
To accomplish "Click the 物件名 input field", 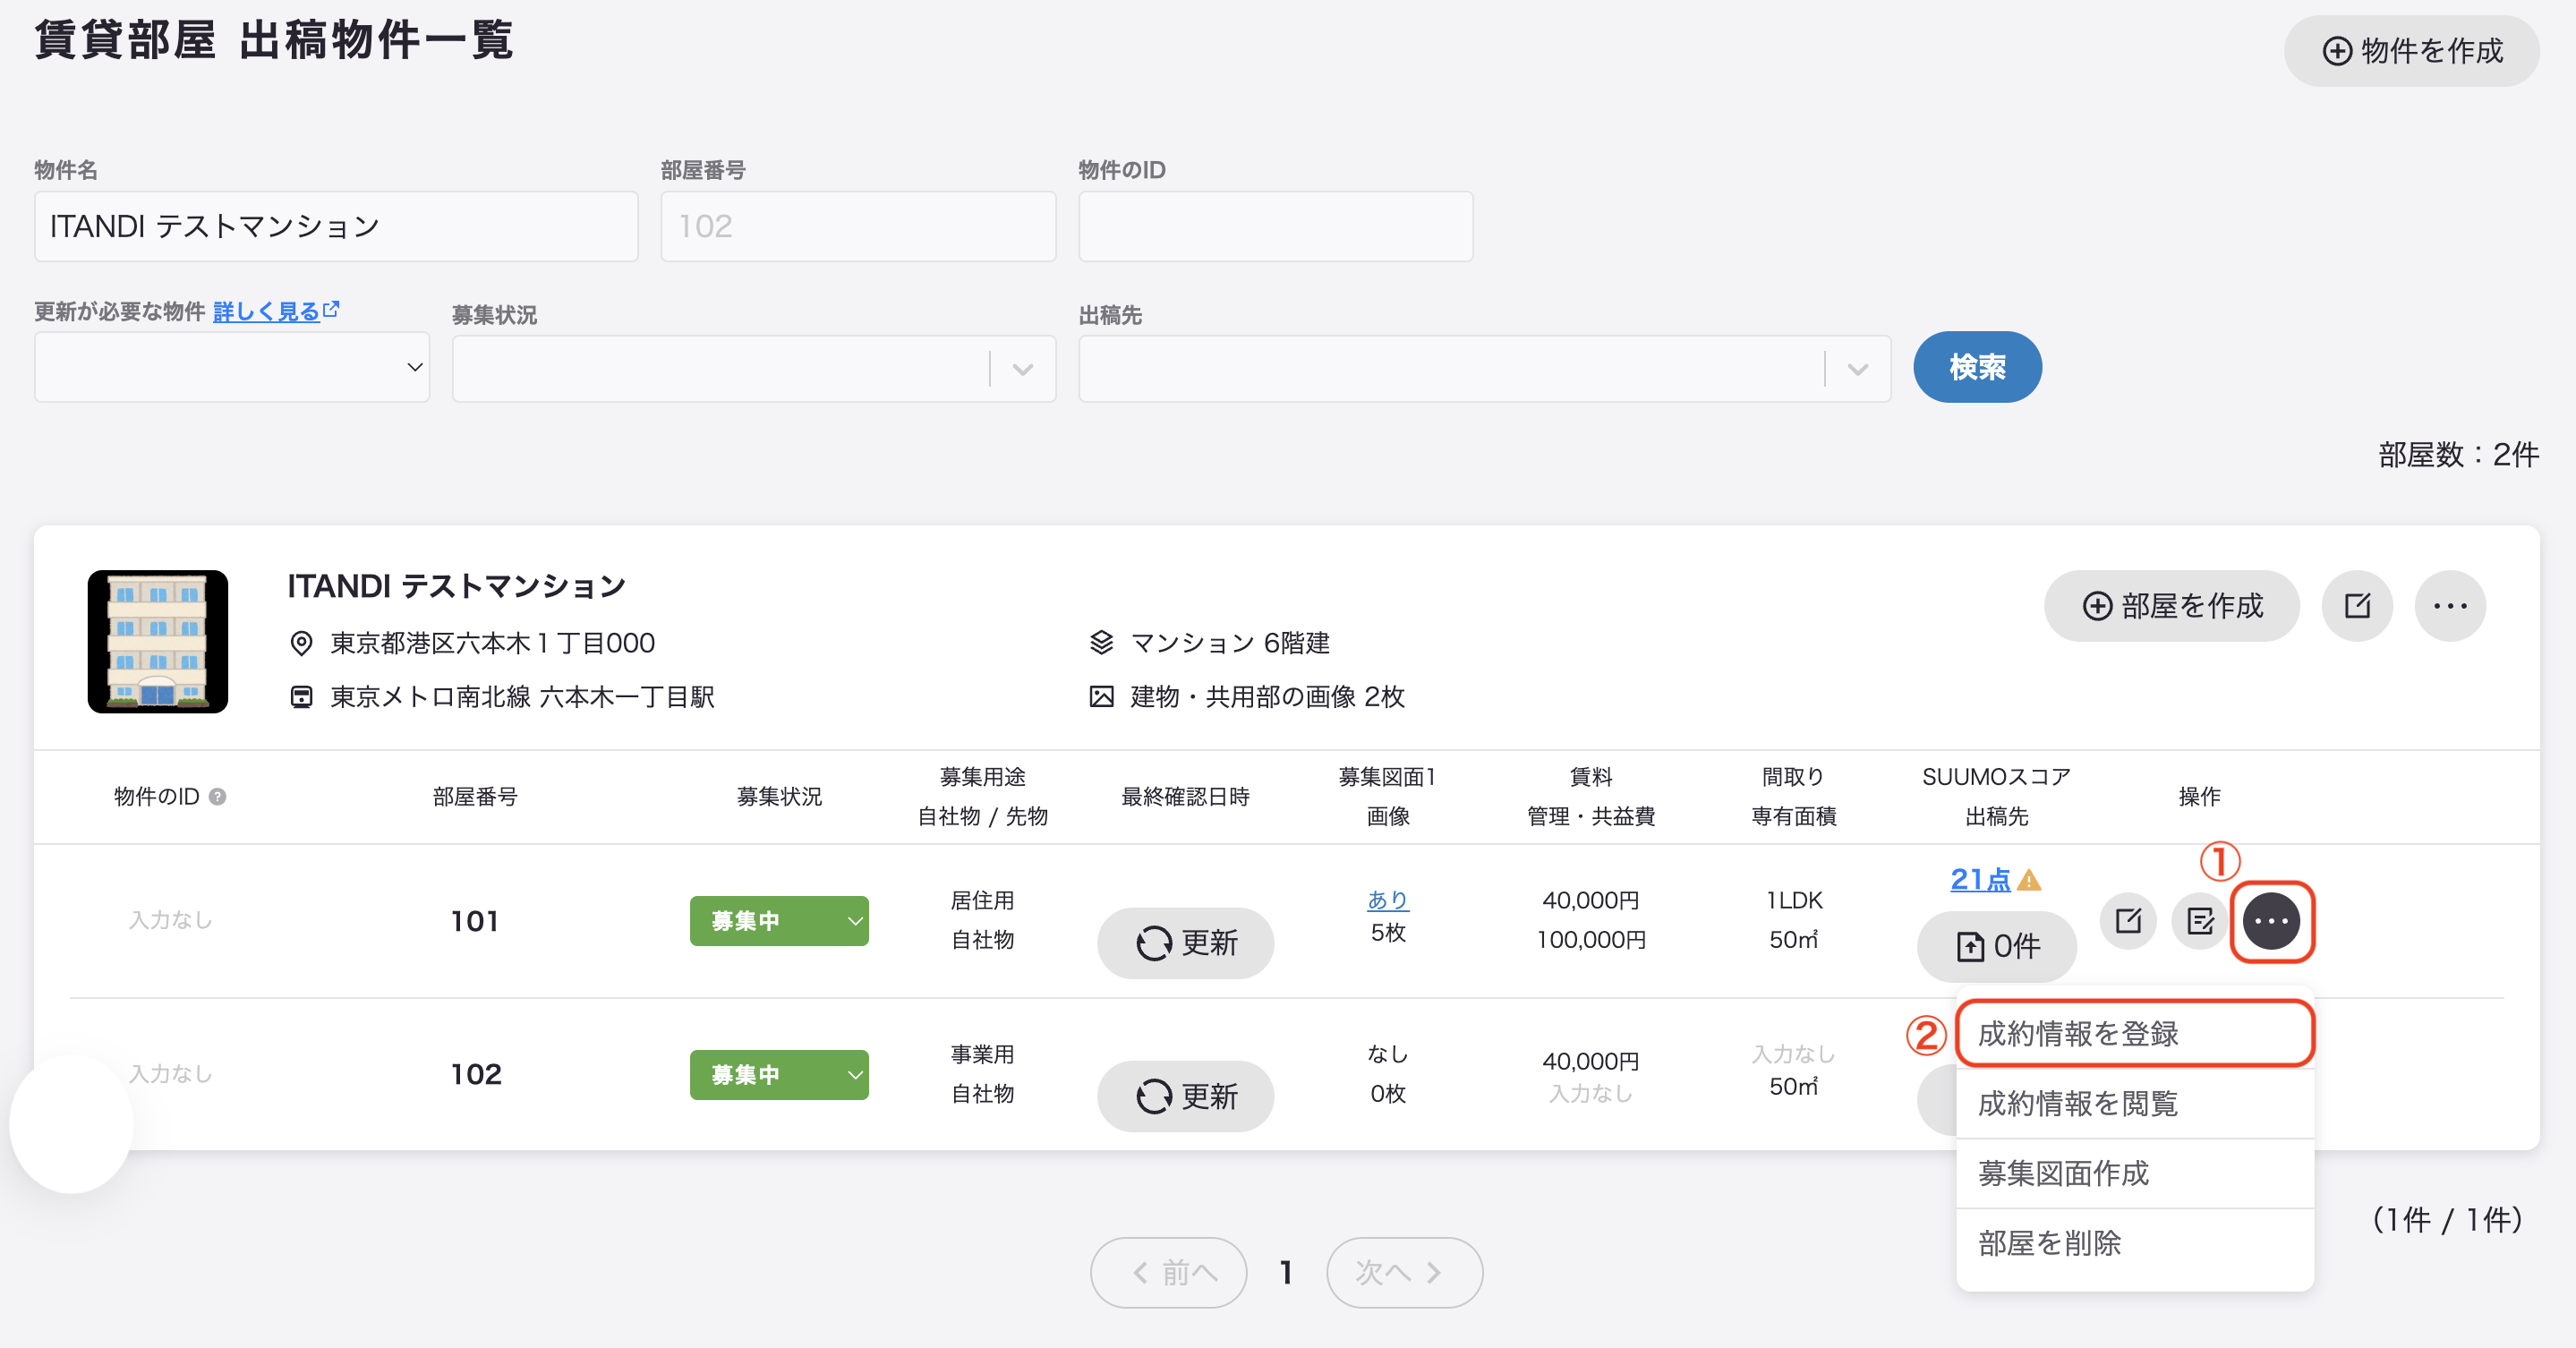I will point(336,227).
